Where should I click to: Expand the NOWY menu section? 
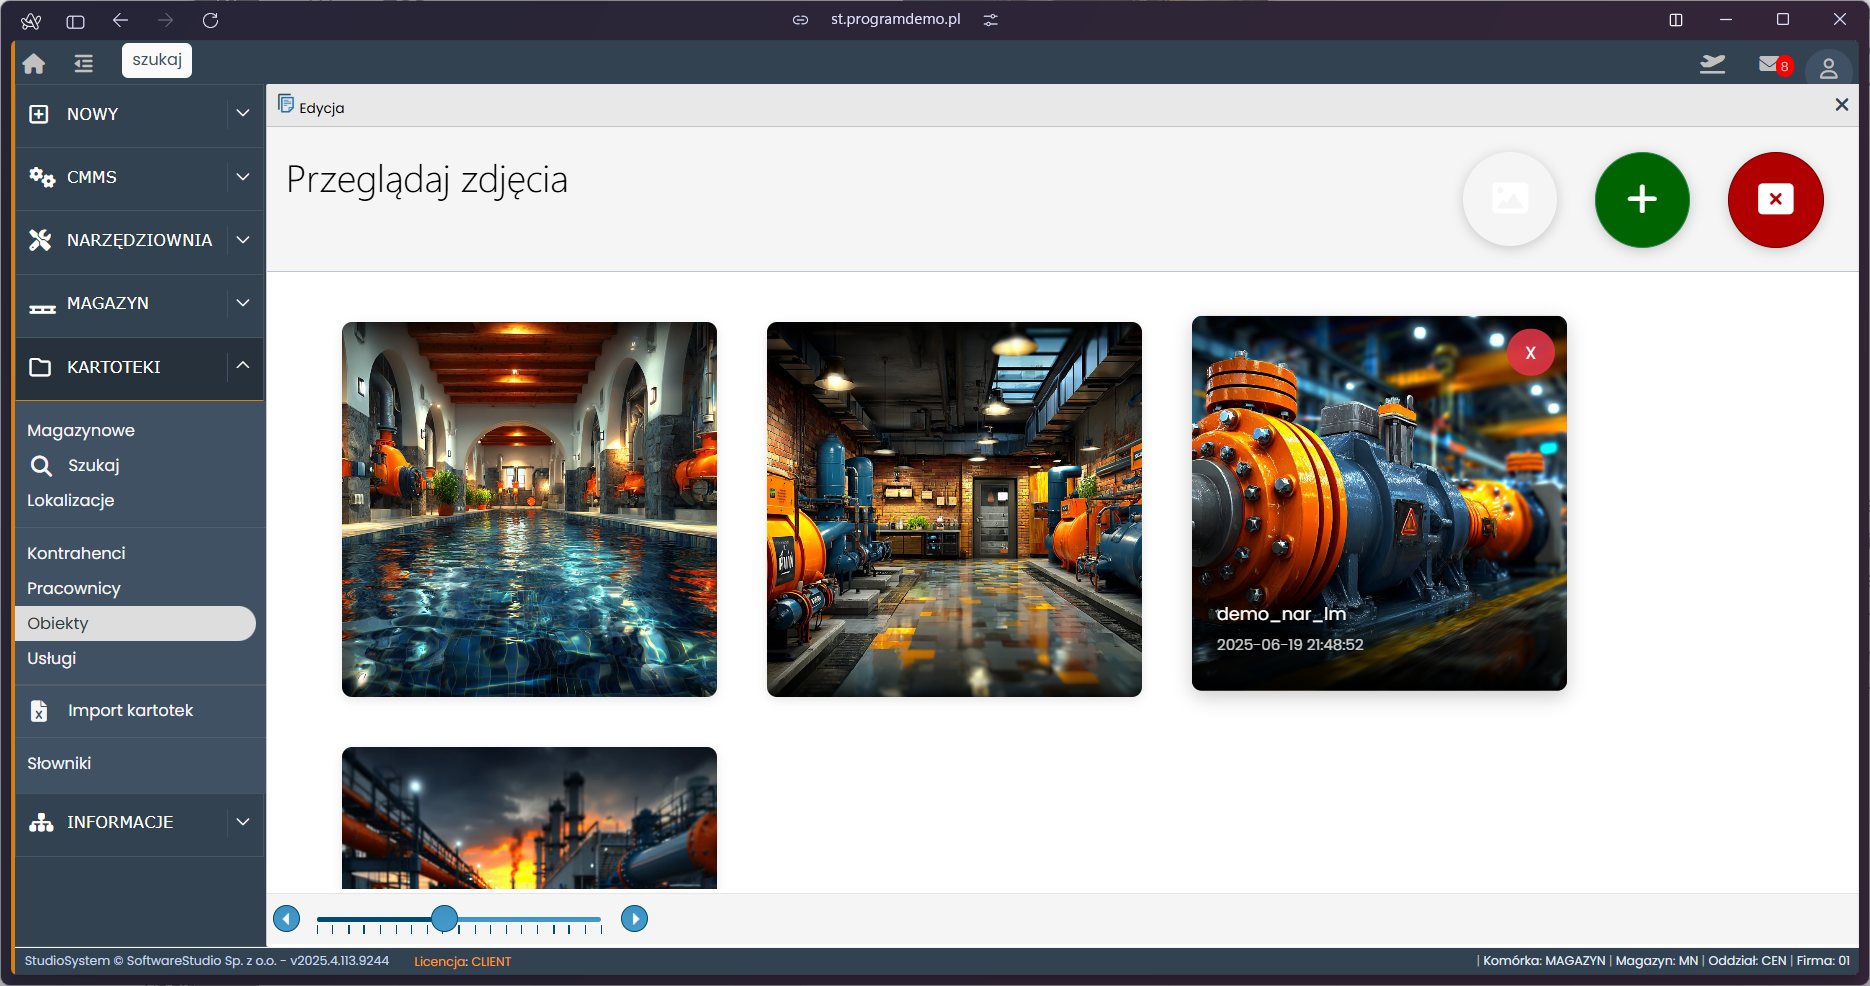(242, 114)
